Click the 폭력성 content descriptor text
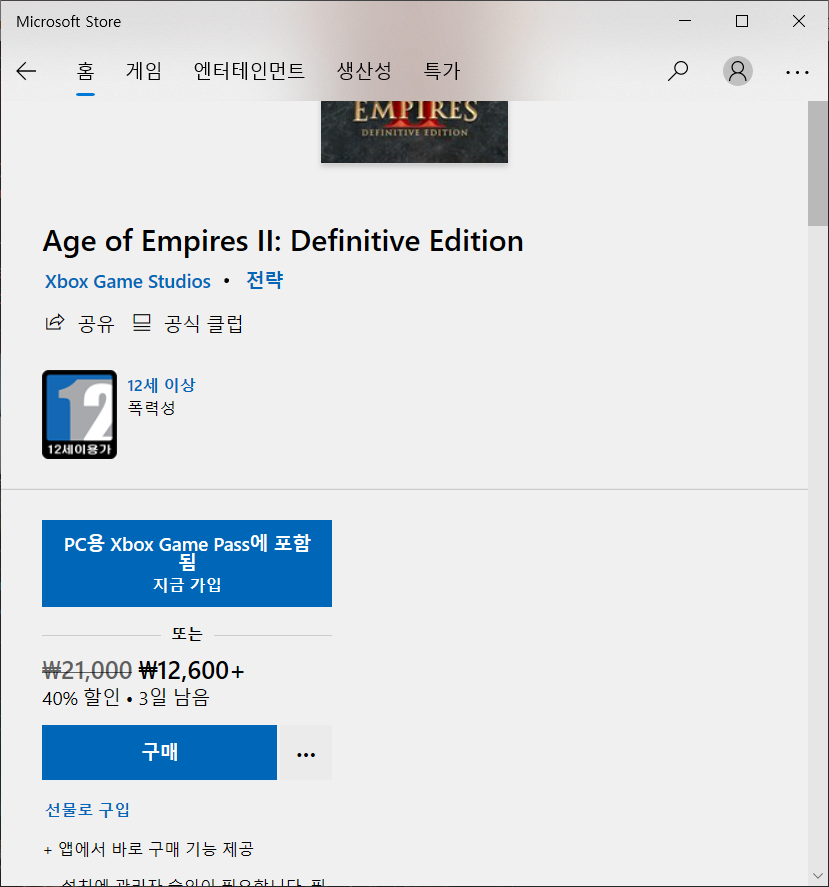 coord(152,408)
